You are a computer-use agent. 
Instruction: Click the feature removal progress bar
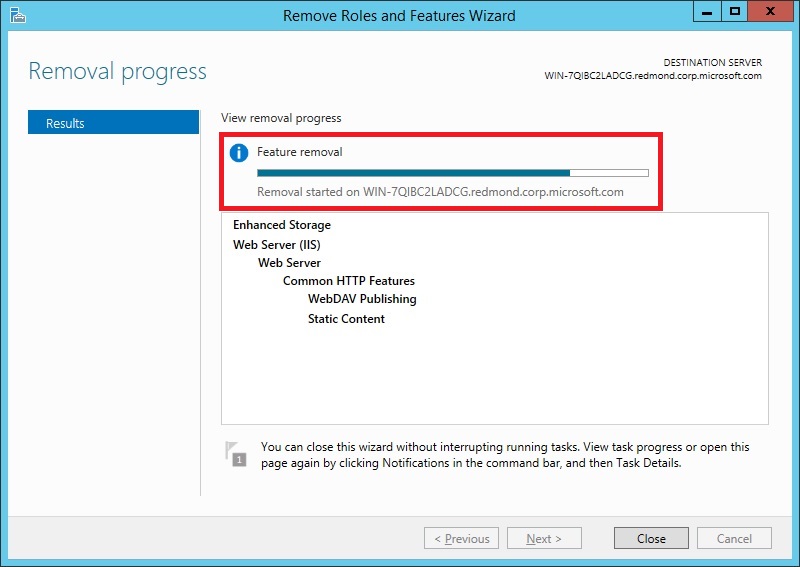pos(453,173)
